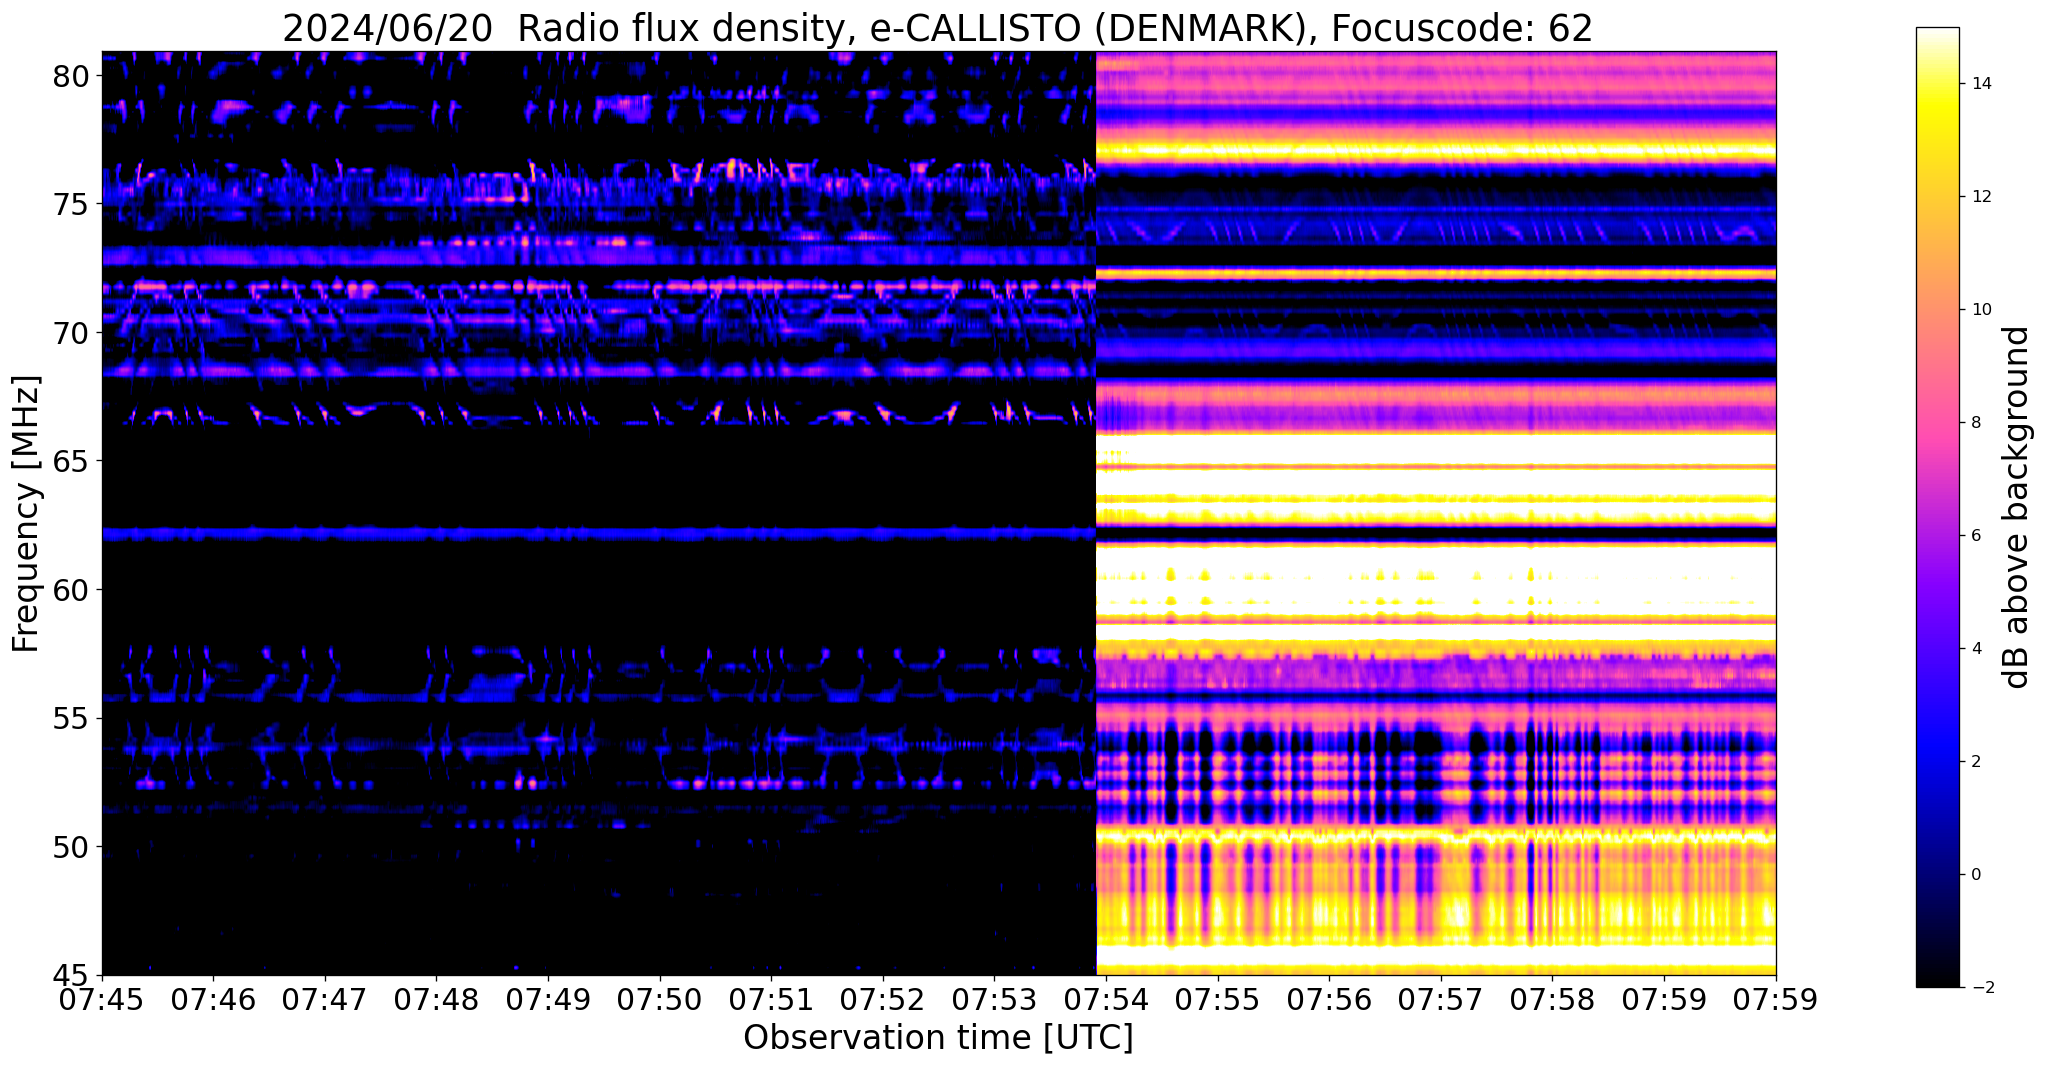Click the 50 frequency tick label
This screenshot has height=1067, width=2047.
(x=71, y=847)
